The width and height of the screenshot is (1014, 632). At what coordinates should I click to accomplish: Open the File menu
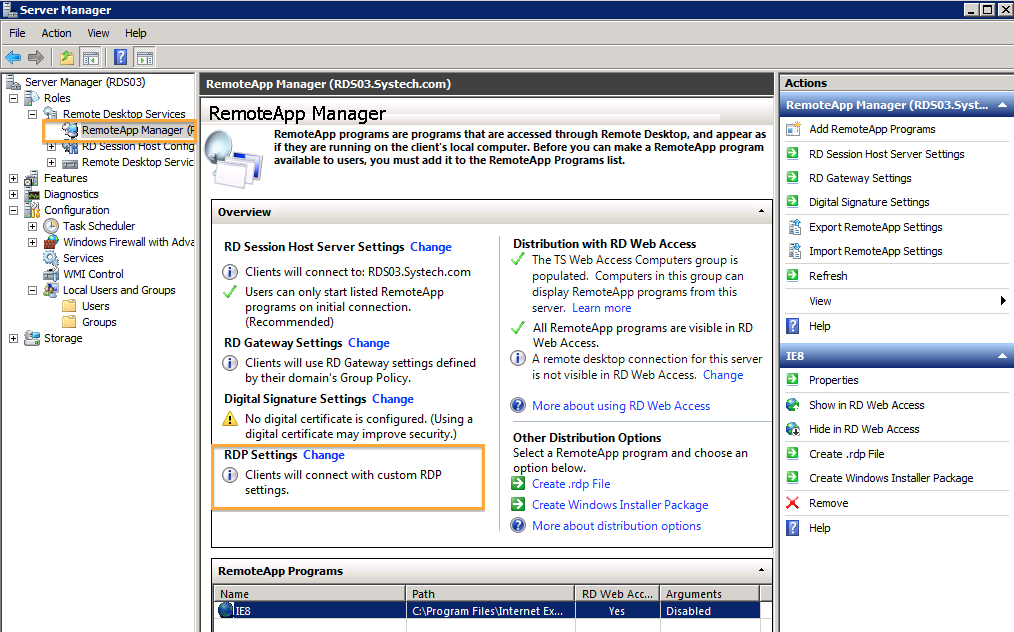click(x=17, y=33)
